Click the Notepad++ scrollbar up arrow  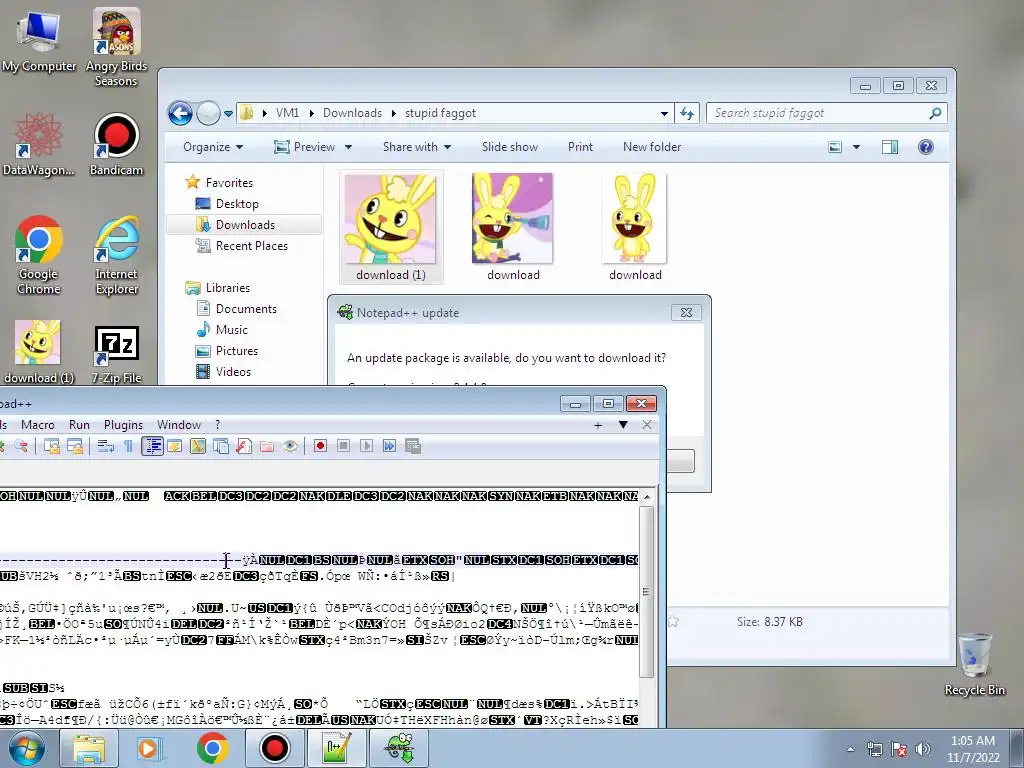point(647,497)
